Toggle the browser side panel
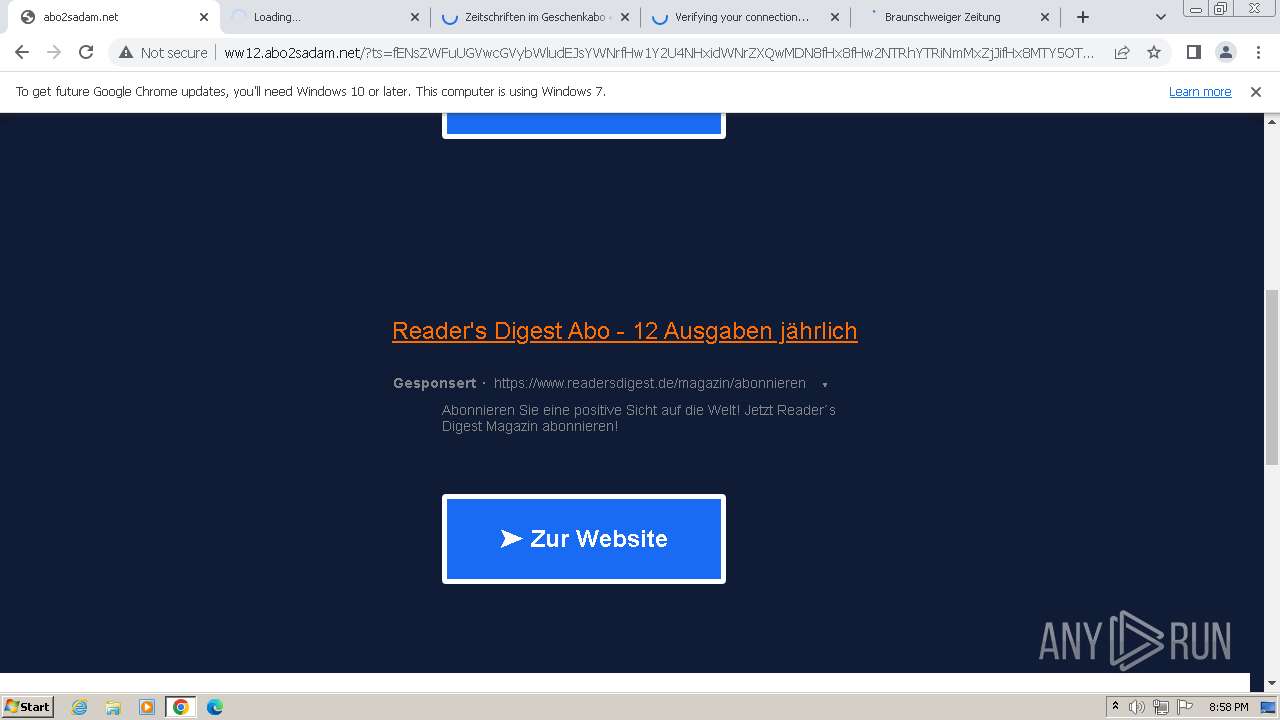The width and height of the screenshot is (1280, 720). (1193, 53)
